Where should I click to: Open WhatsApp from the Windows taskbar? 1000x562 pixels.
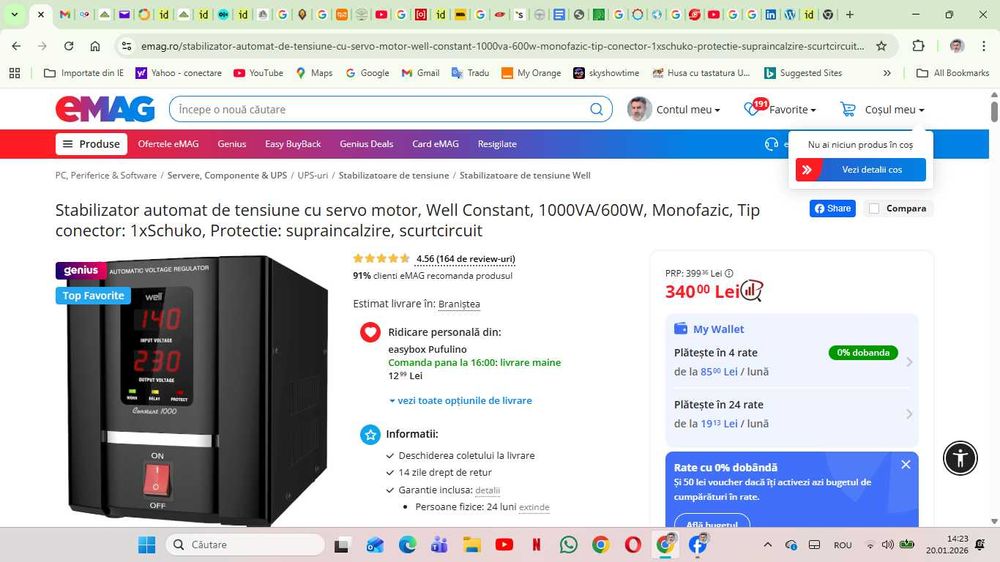point(568,545)
